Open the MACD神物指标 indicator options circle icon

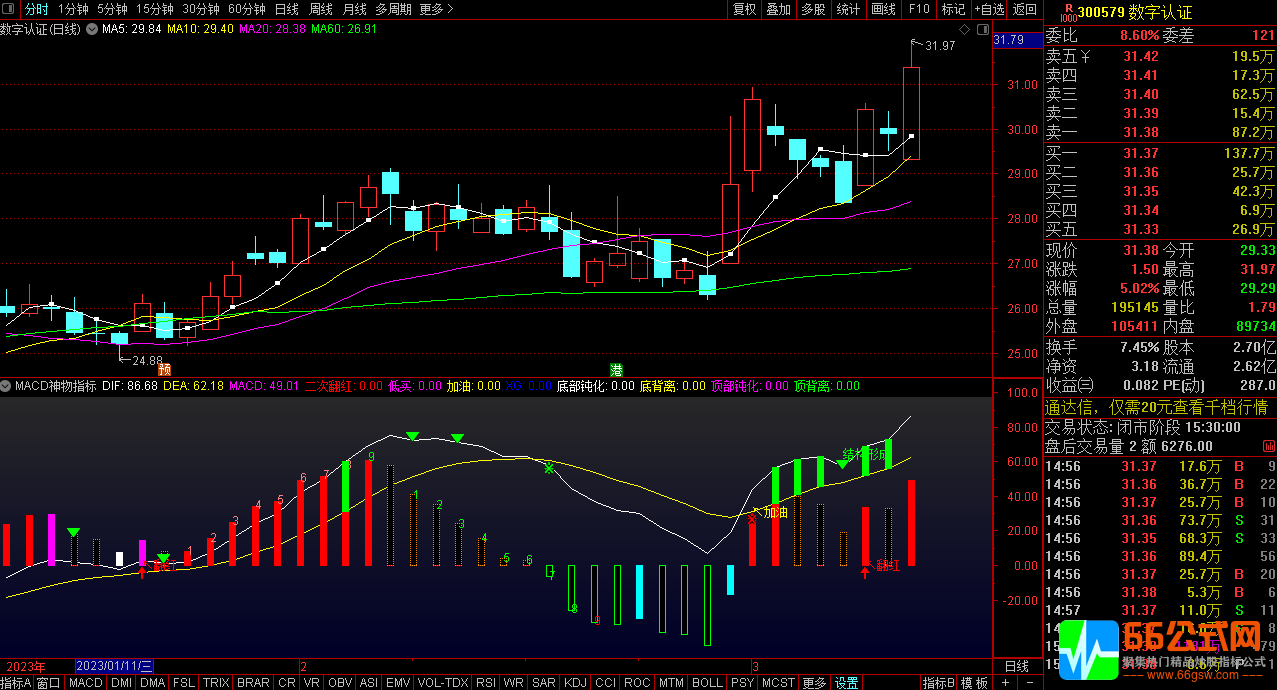(6, 386)
